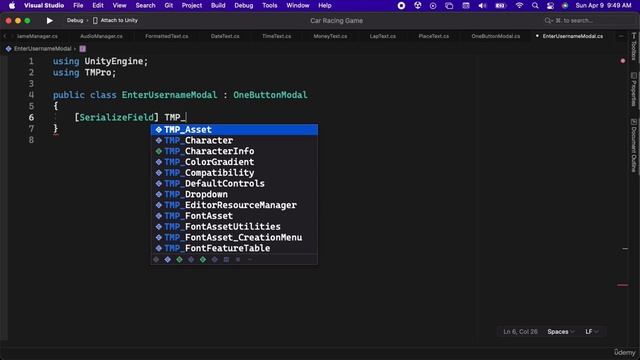This screenshot has height=360, width=640.
Task: Open the Debug menu in menu bar
Action: pyautogui.click(x=244, y=5)
